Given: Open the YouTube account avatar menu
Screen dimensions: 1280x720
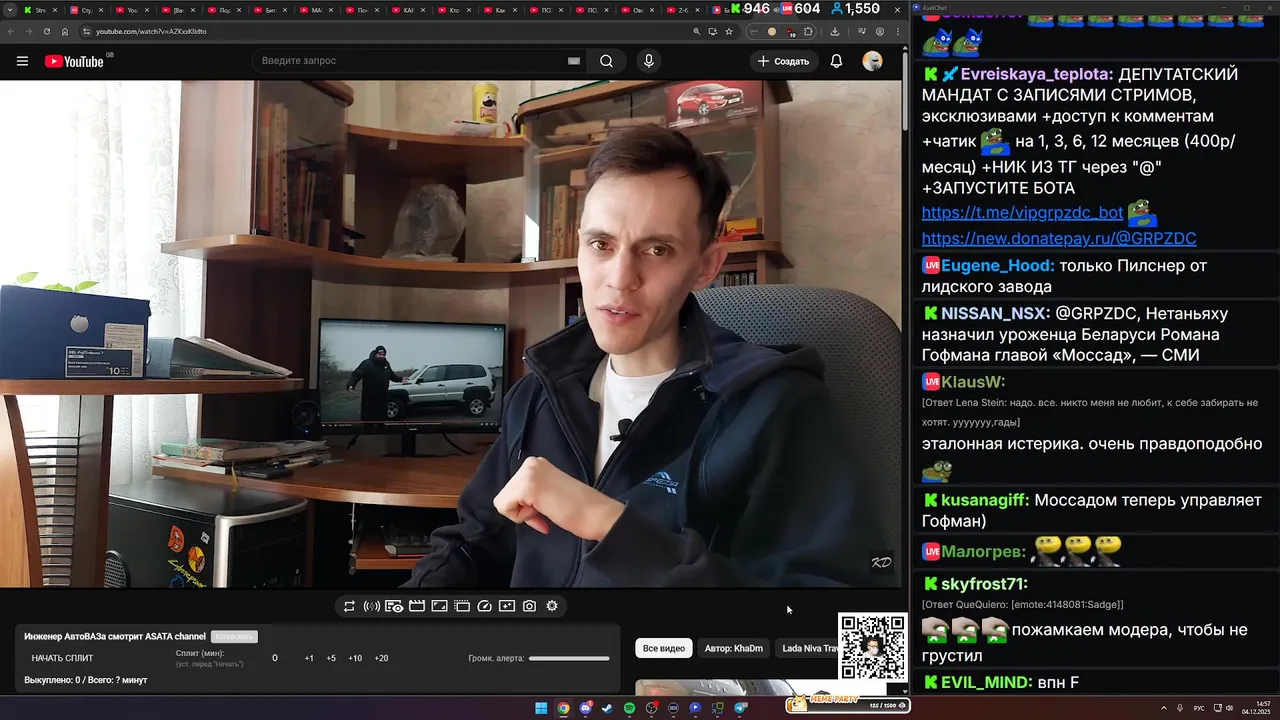Looking at the screenshot, I should (x=873, y=61).
